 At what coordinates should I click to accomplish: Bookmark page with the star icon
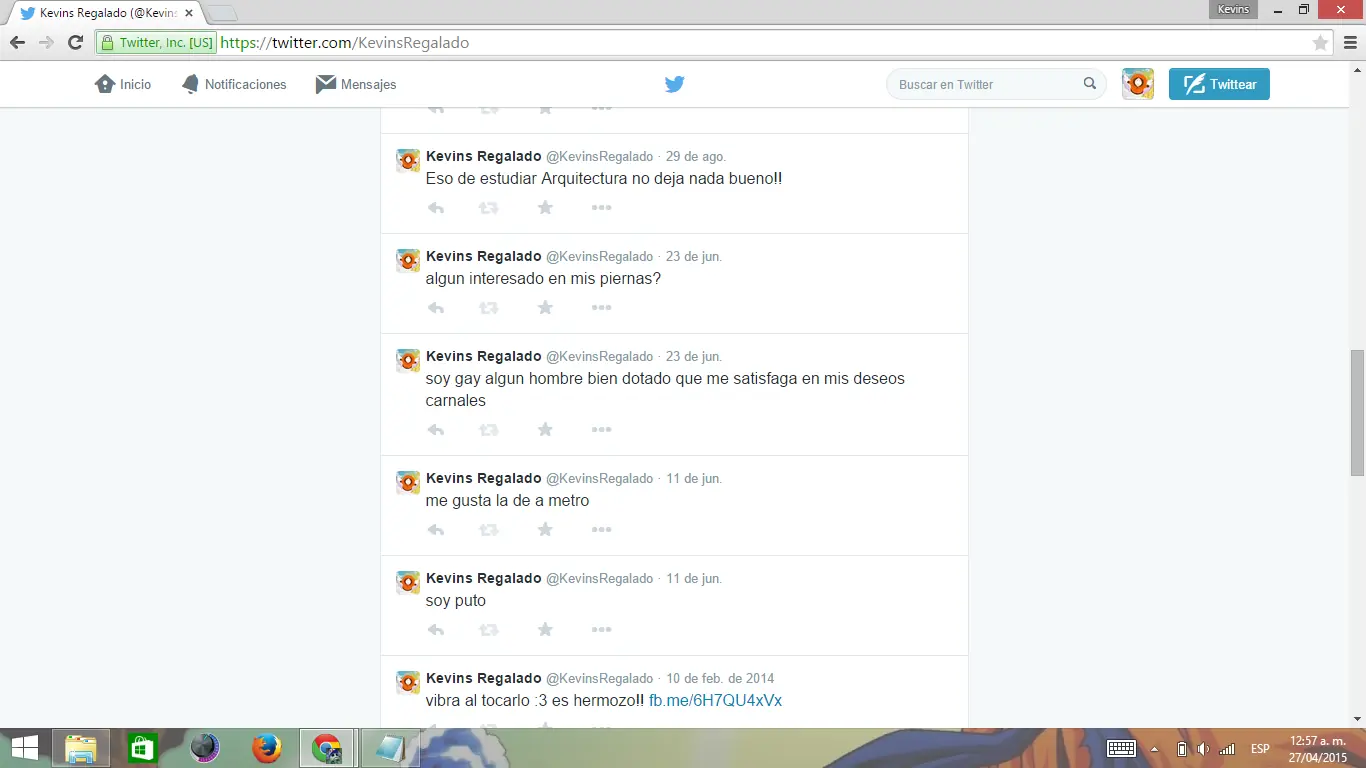(x=1320, y=43)
